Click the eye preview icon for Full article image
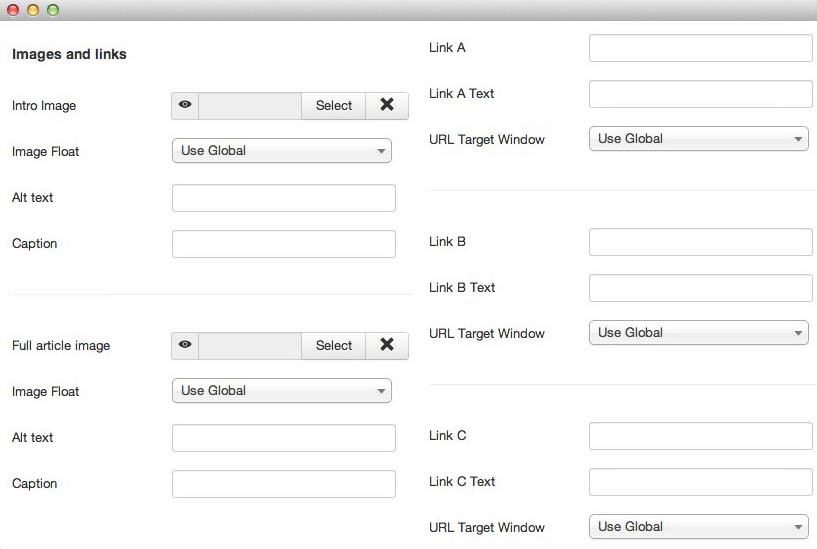This screenshot has height=549, width=817. coord(185,345)
